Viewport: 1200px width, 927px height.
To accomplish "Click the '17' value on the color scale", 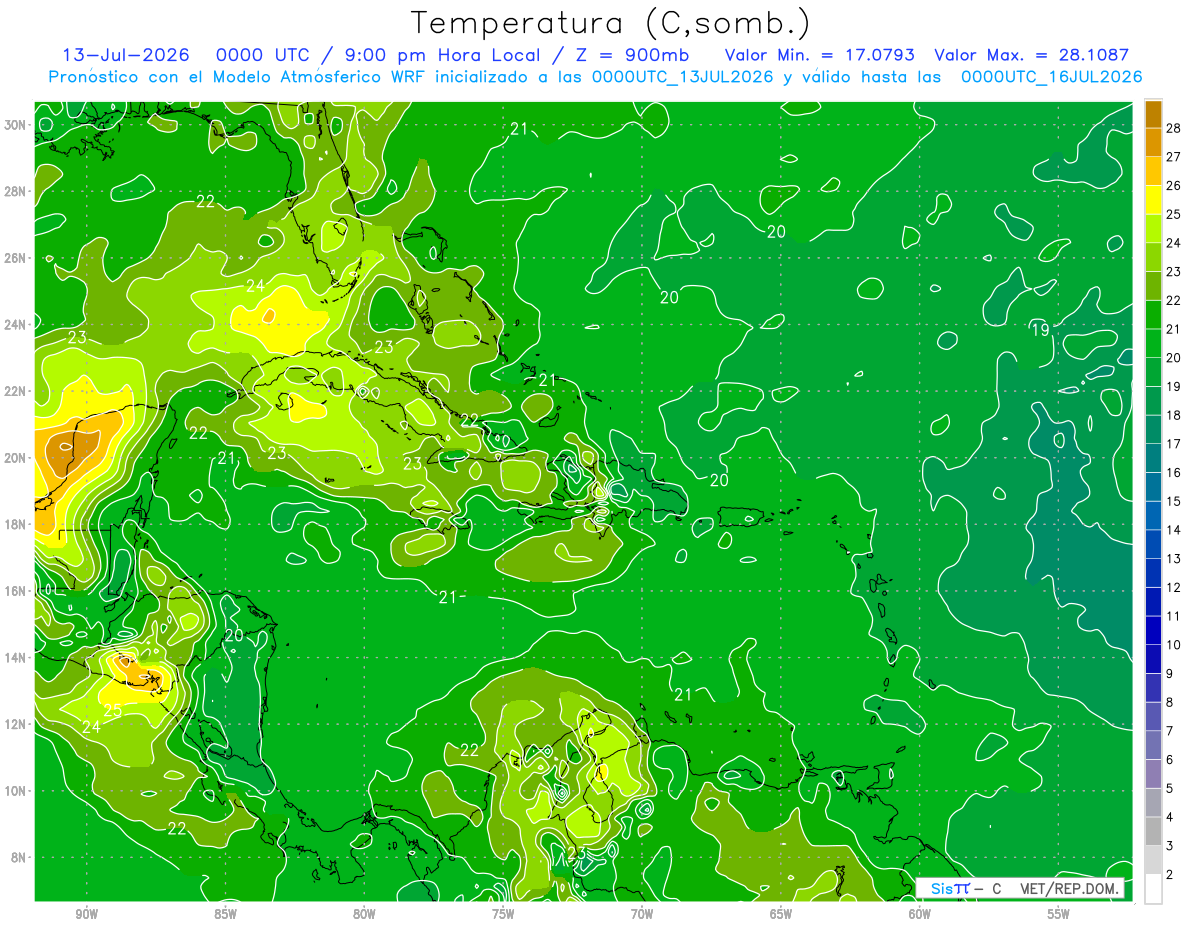I will point(1174,444).
